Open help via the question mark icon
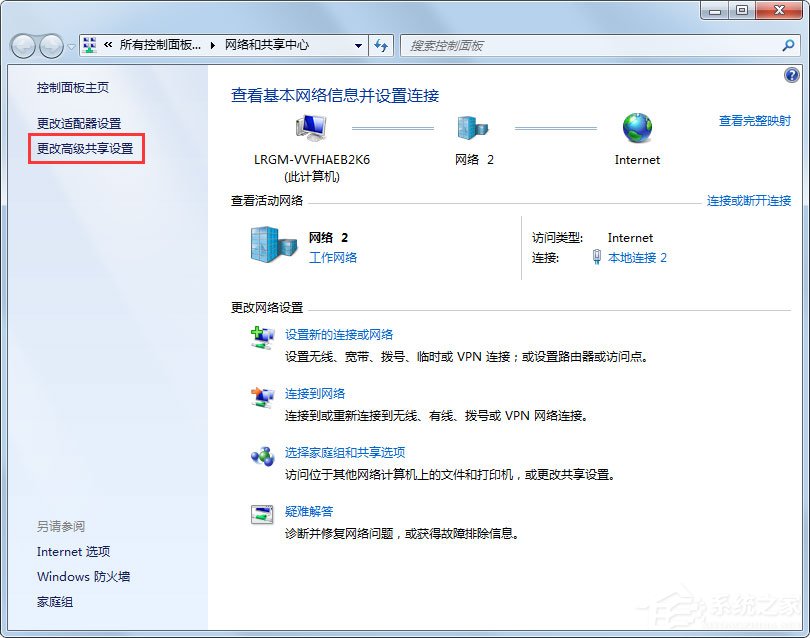The image size is (810, 638). [792, 75]
